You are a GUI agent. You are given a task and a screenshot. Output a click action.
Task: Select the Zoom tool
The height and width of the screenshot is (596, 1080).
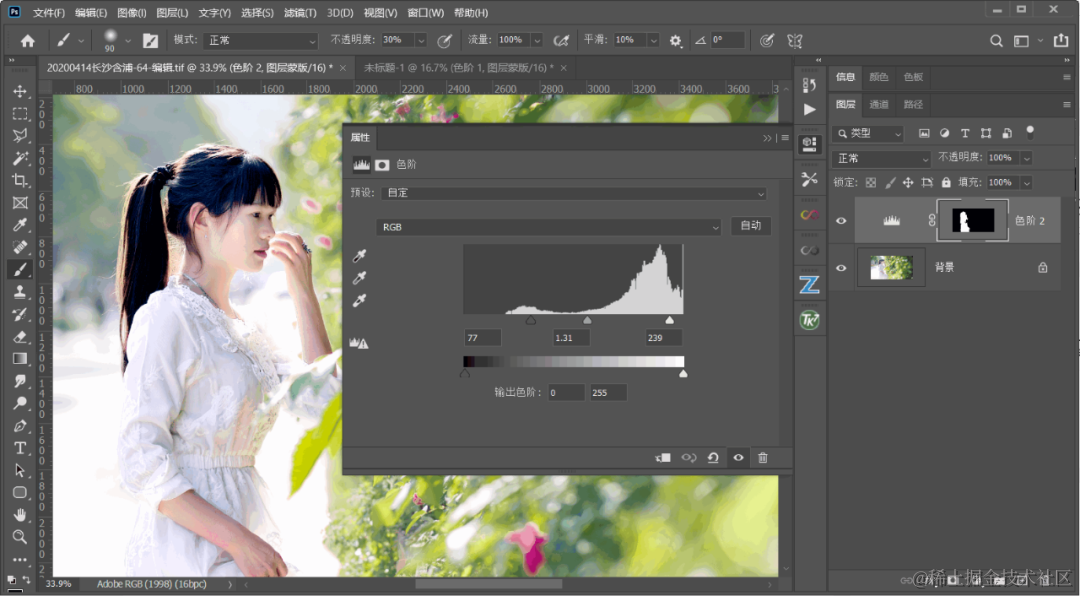pyautogui.click(x=20, y=537)
